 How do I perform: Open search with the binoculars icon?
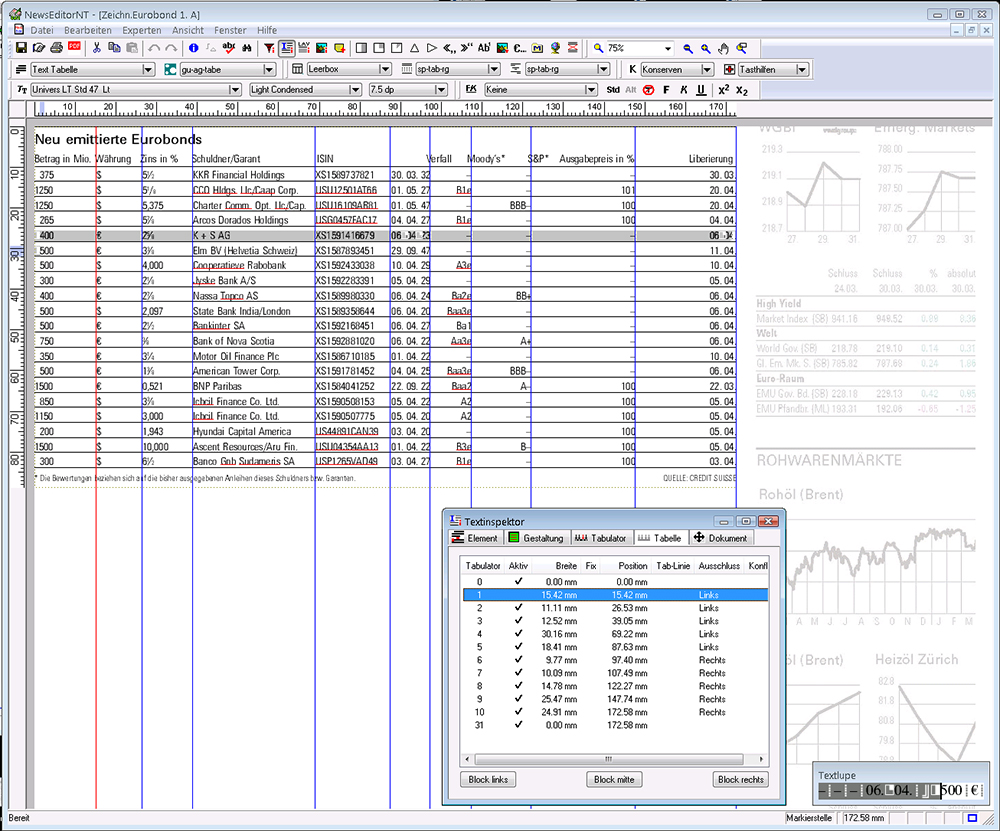click(247, 48)
